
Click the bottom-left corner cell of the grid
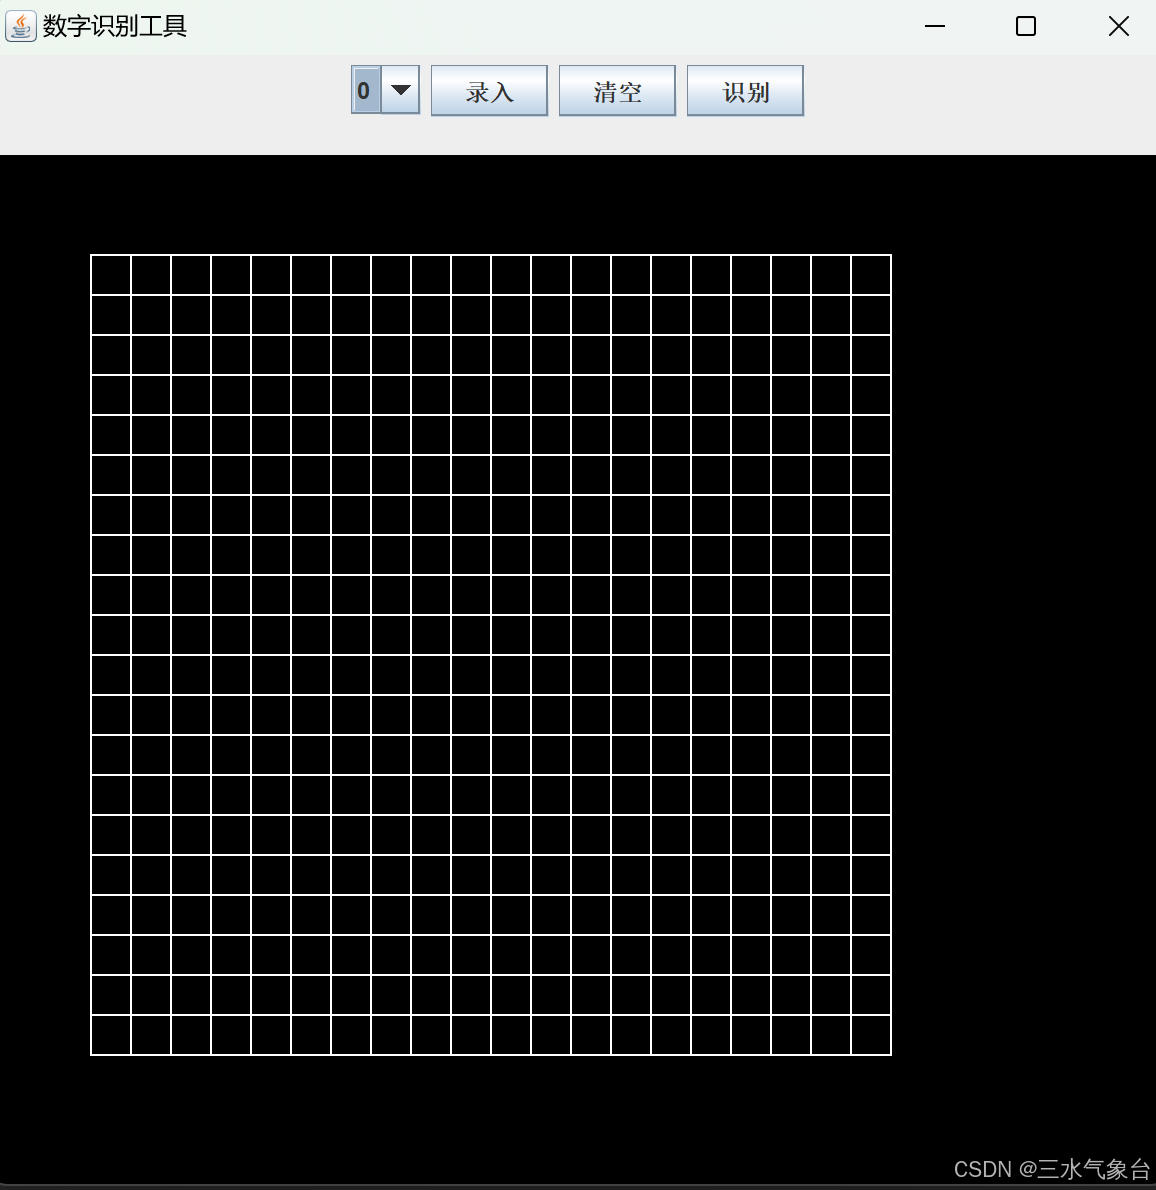click(110, 1035)
